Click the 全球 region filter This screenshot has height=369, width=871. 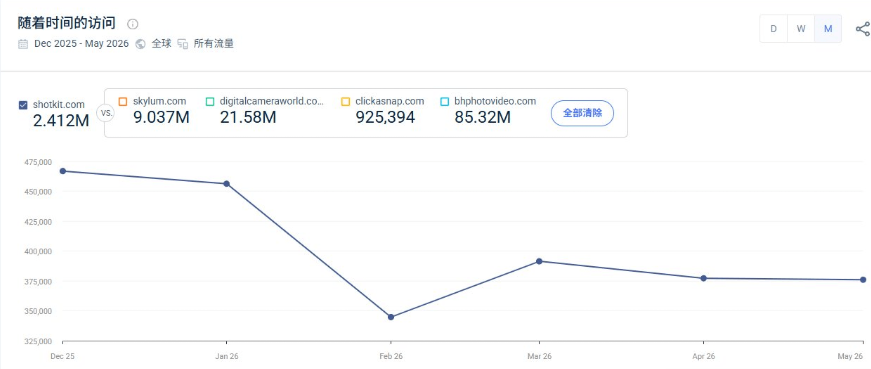point(162,44)
